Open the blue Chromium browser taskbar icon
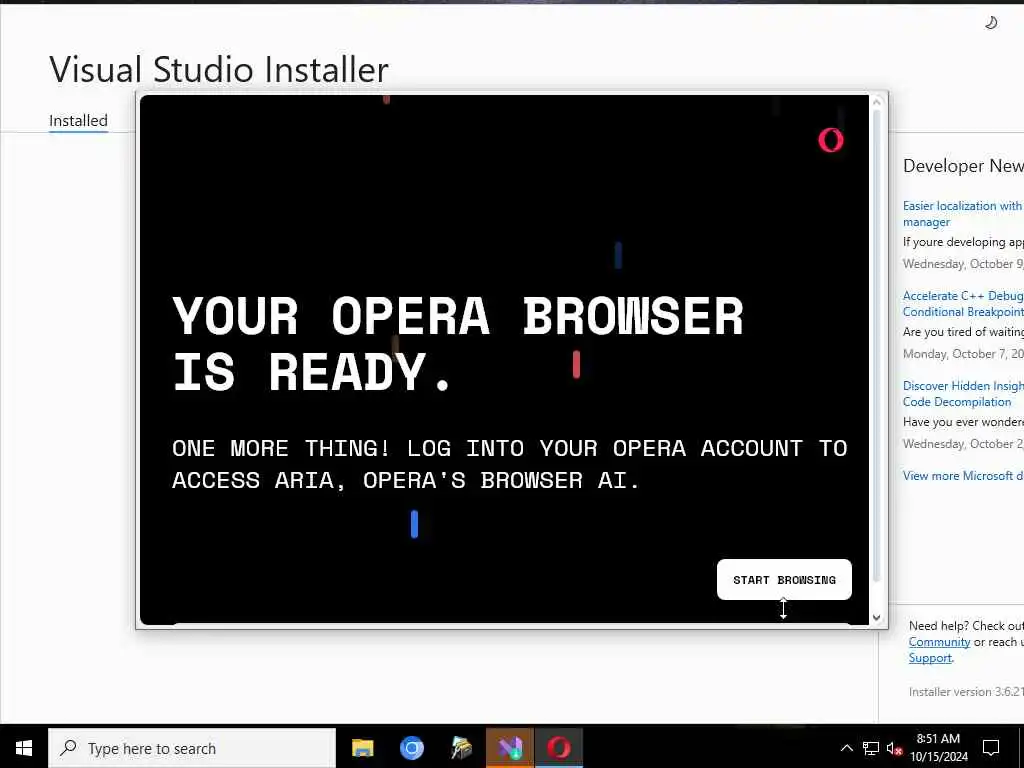 (412, 748)
